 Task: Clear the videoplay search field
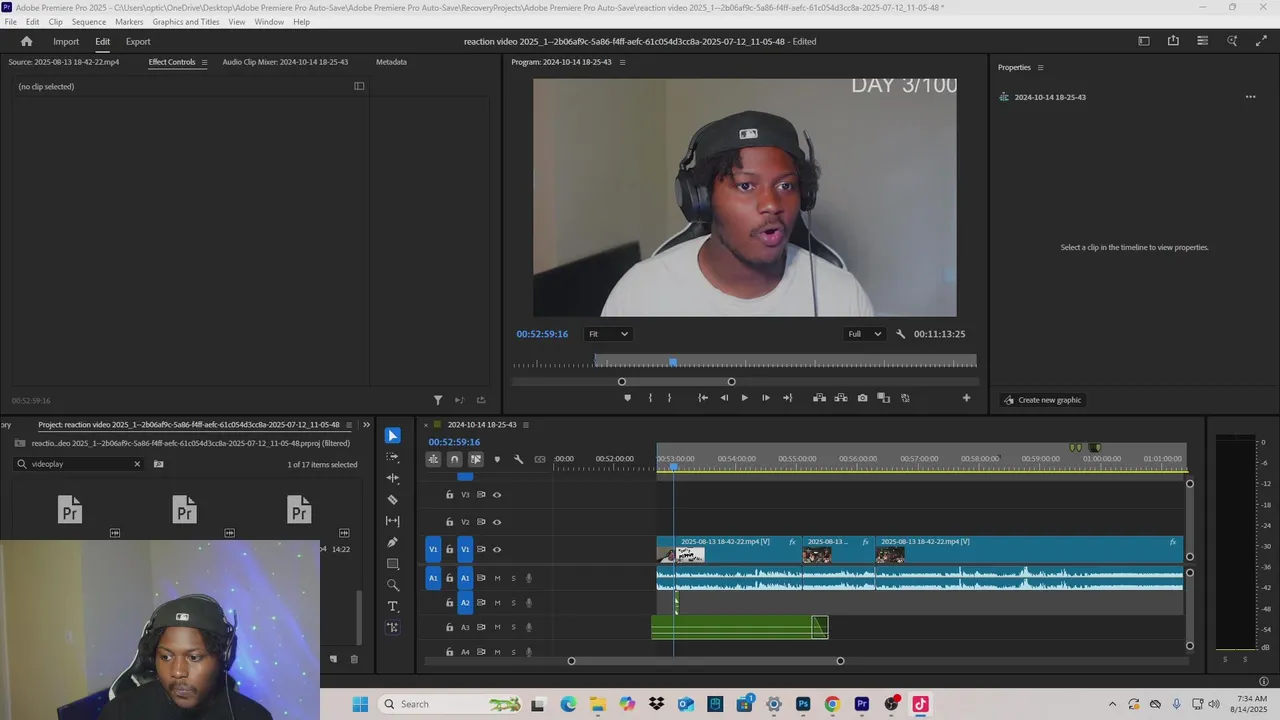click(x=137, y=464)
